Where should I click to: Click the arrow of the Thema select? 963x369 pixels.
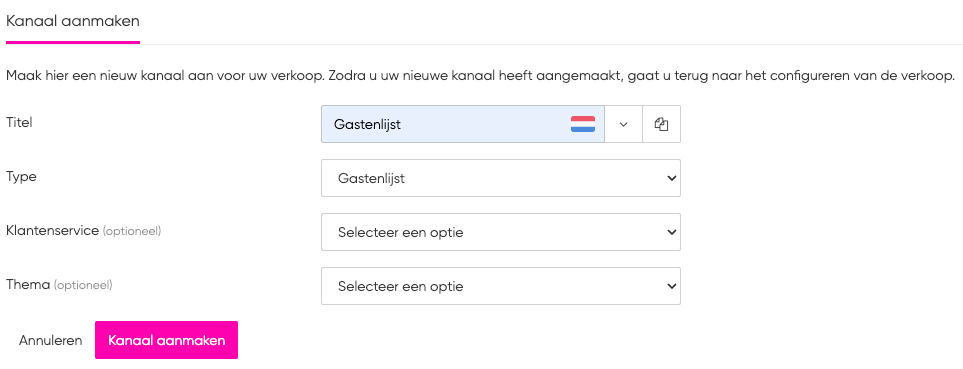(x=671, y=287)
